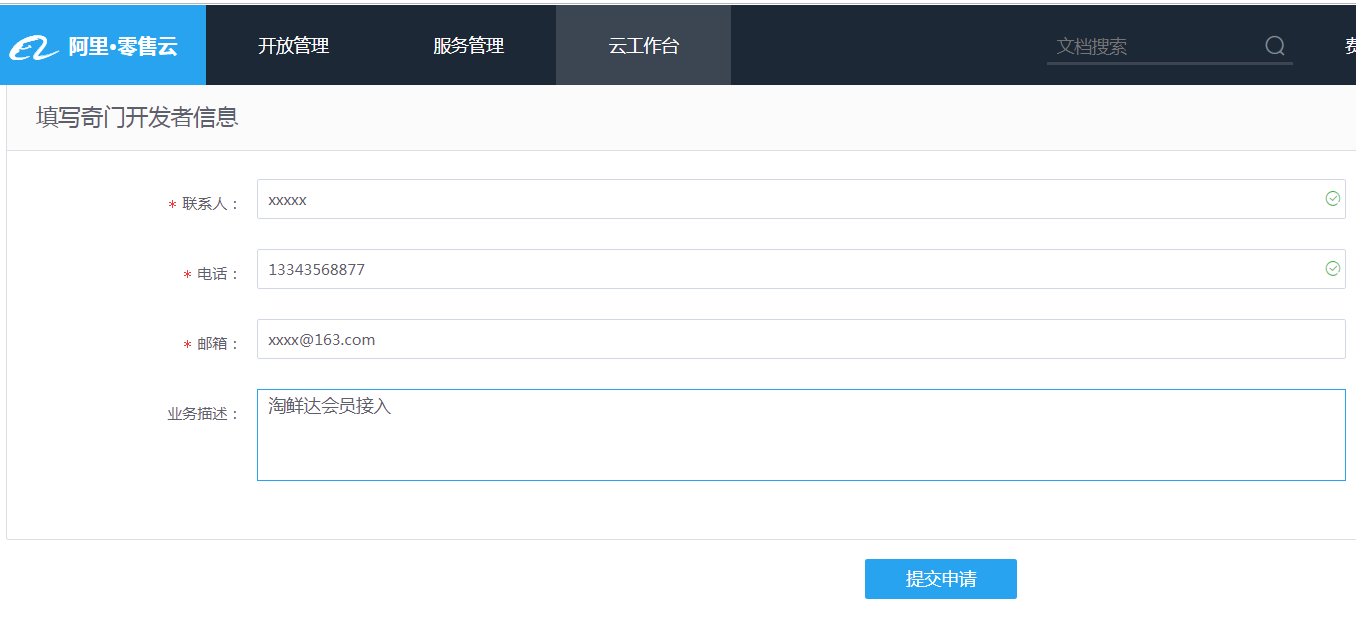Click the 业务描述 label
Viewport: 1356px width, 629px height.
pos(203,414)
